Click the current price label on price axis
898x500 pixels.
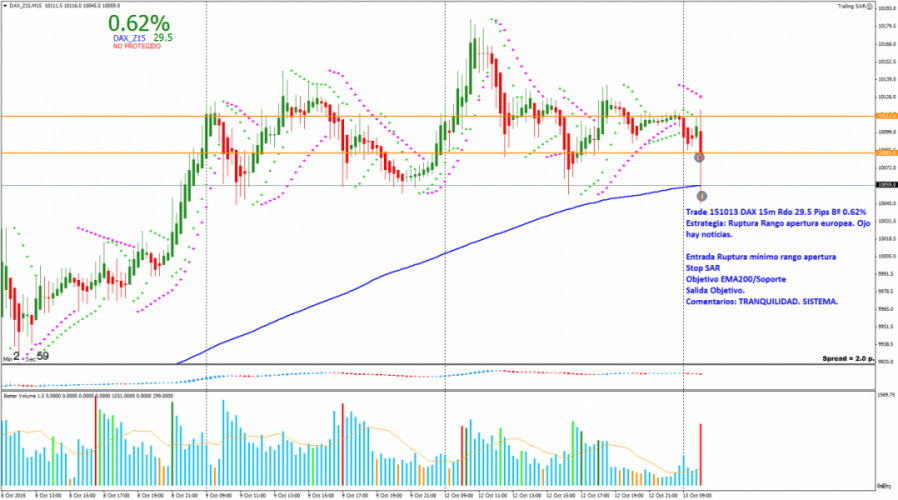[882, 185]
